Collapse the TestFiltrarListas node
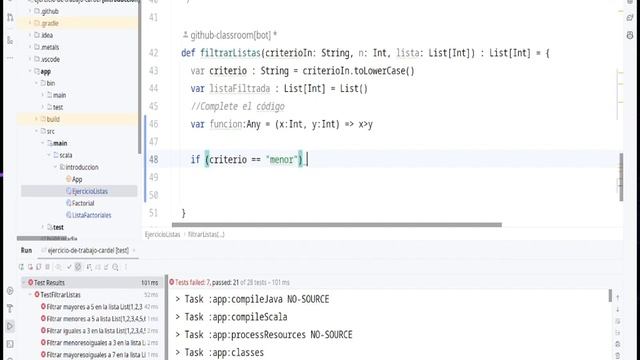 point(30,295)
